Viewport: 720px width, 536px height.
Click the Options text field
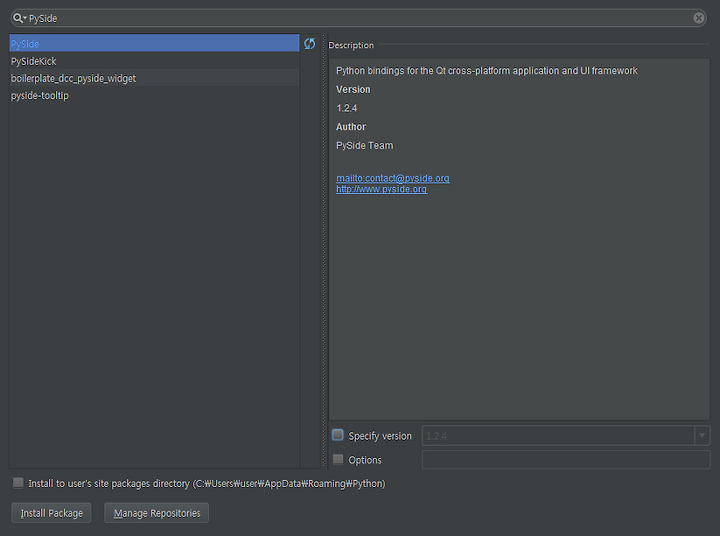pos(566,460)
